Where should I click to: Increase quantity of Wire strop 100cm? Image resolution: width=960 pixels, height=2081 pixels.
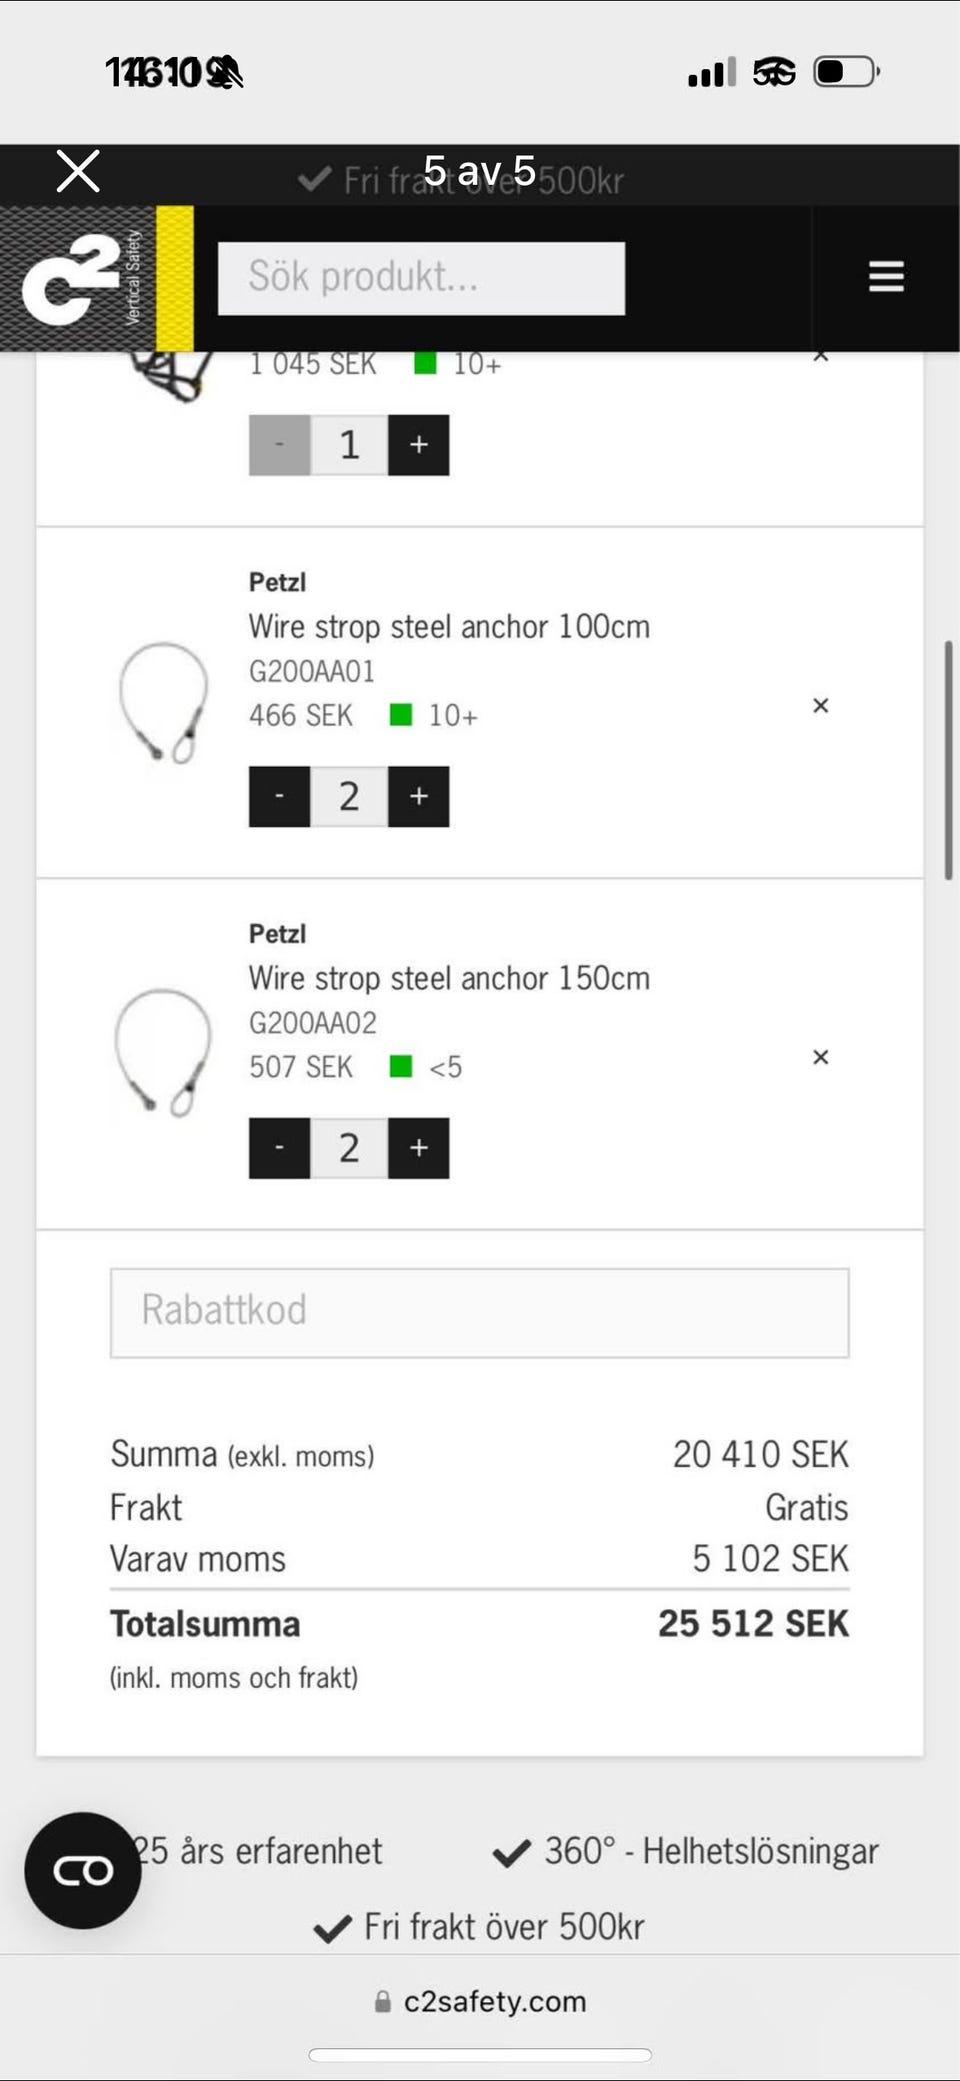coord(418,796)
